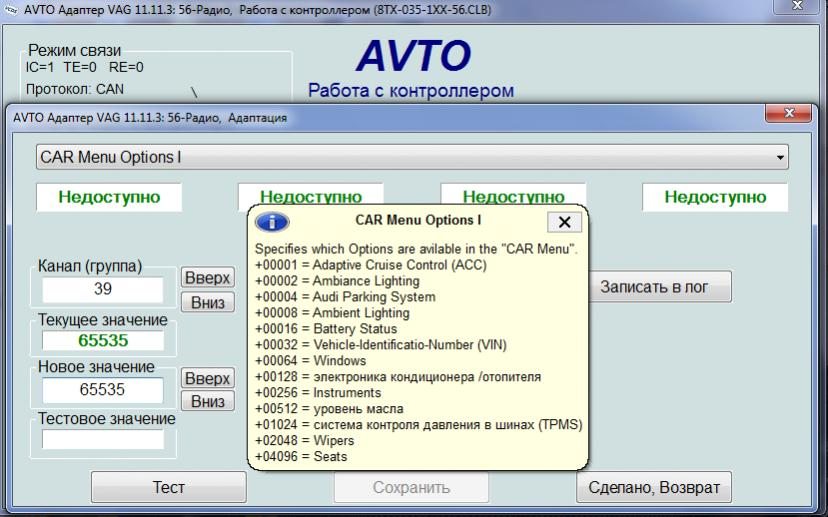The height and width of the screenshot is (517, 828).
Task: Click the dropdown arrow of channel selector
Action: click(780, 157)
